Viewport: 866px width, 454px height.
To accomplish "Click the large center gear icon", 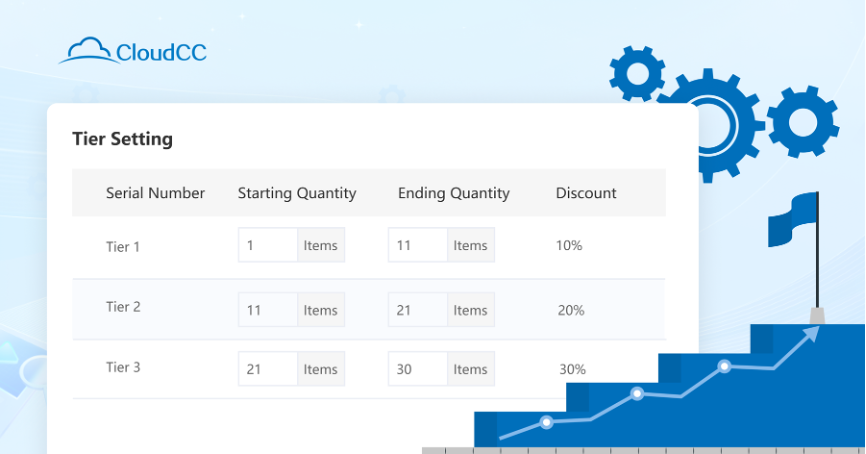I will [x=710, y=126].
